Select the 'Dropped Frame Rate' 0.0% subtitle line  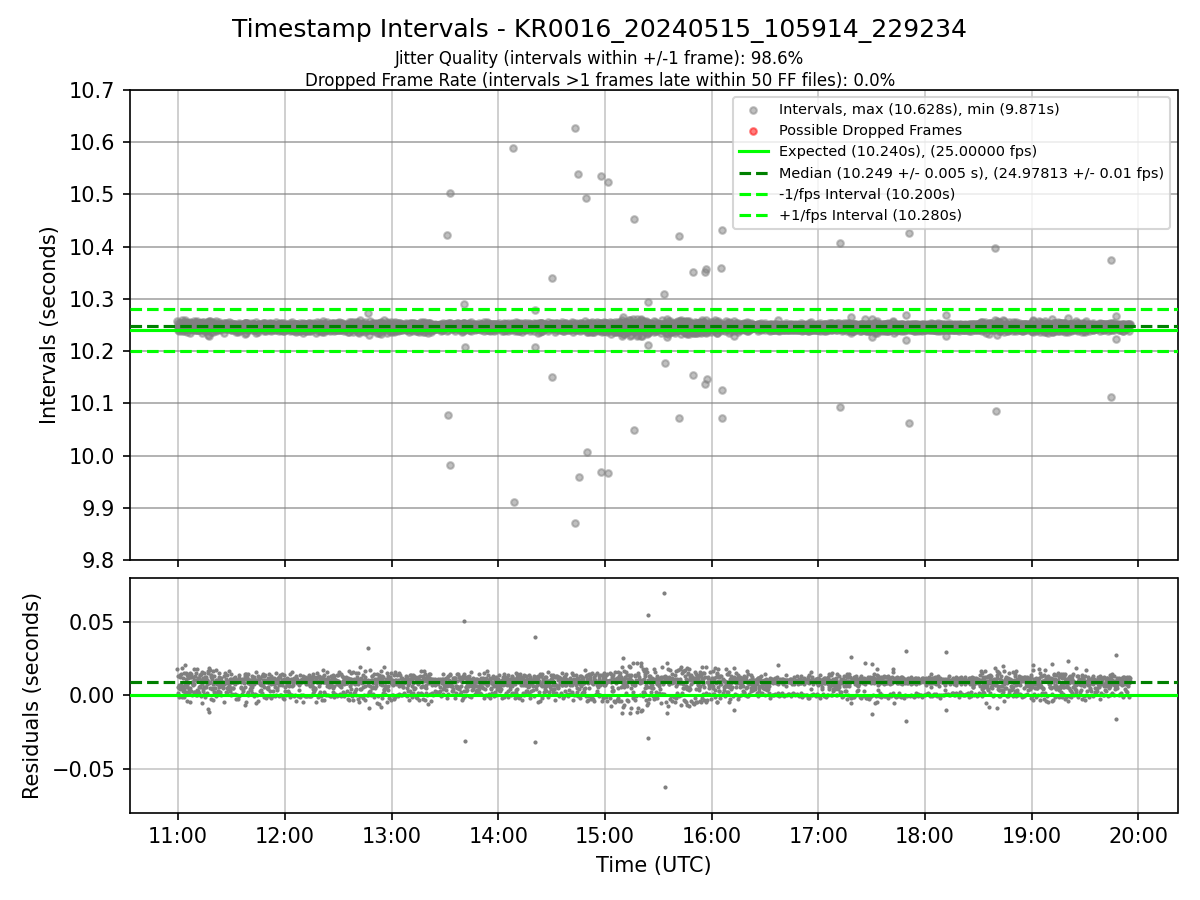[x=599, y=80]
